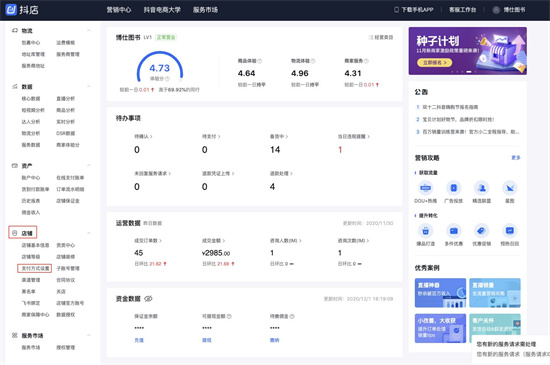Collapse the 物流 sidebar section
This screenshot has width=550, height=365.
point(89,31)
